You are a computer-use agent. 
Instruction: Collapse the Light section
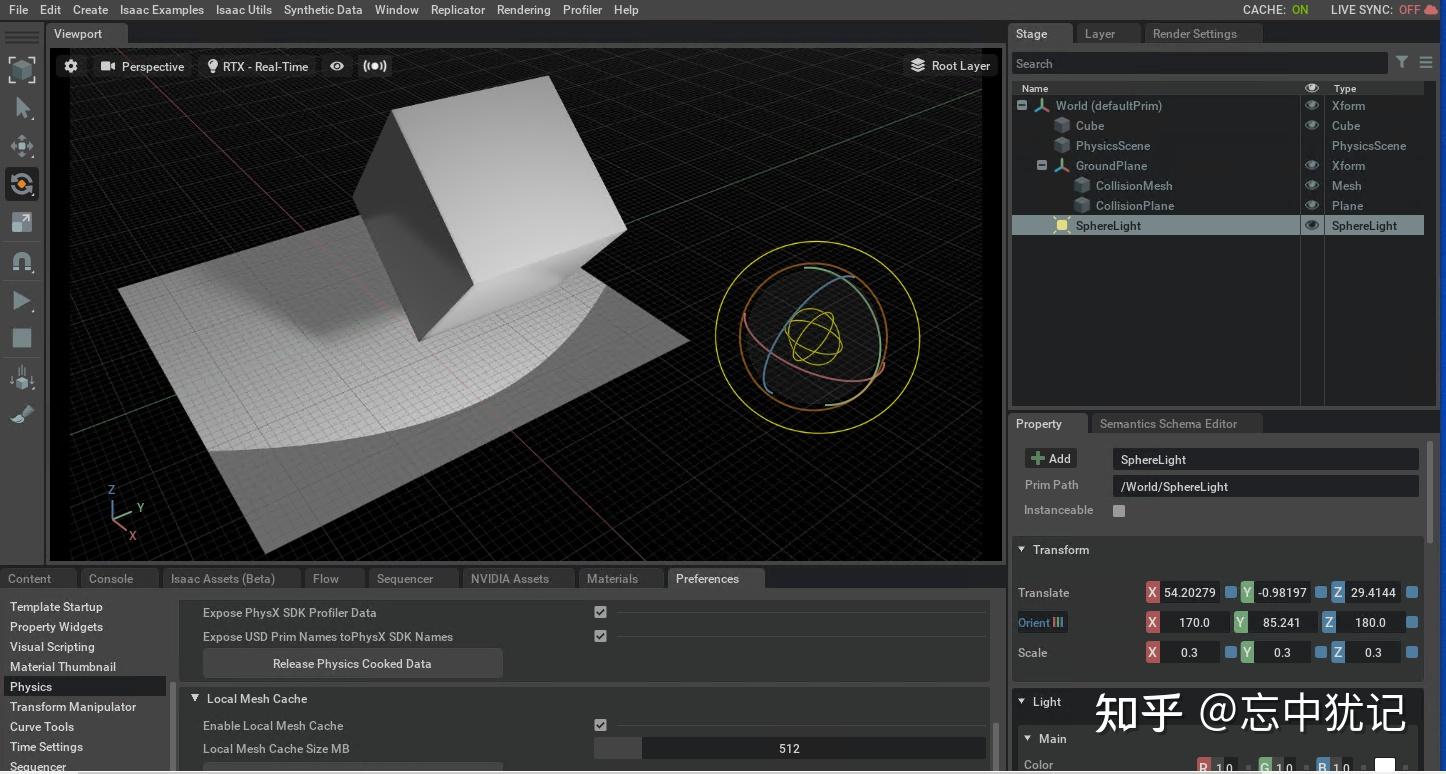point(1022,702)
